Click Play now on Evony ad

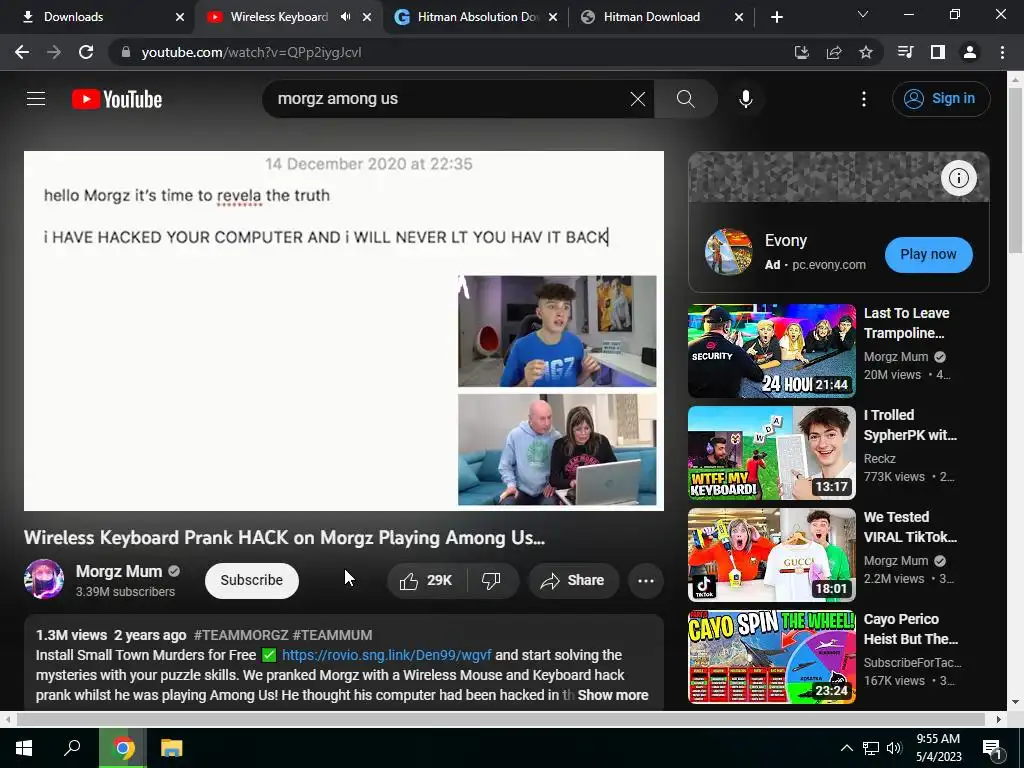pyautogui.click(x=928, y=255)
